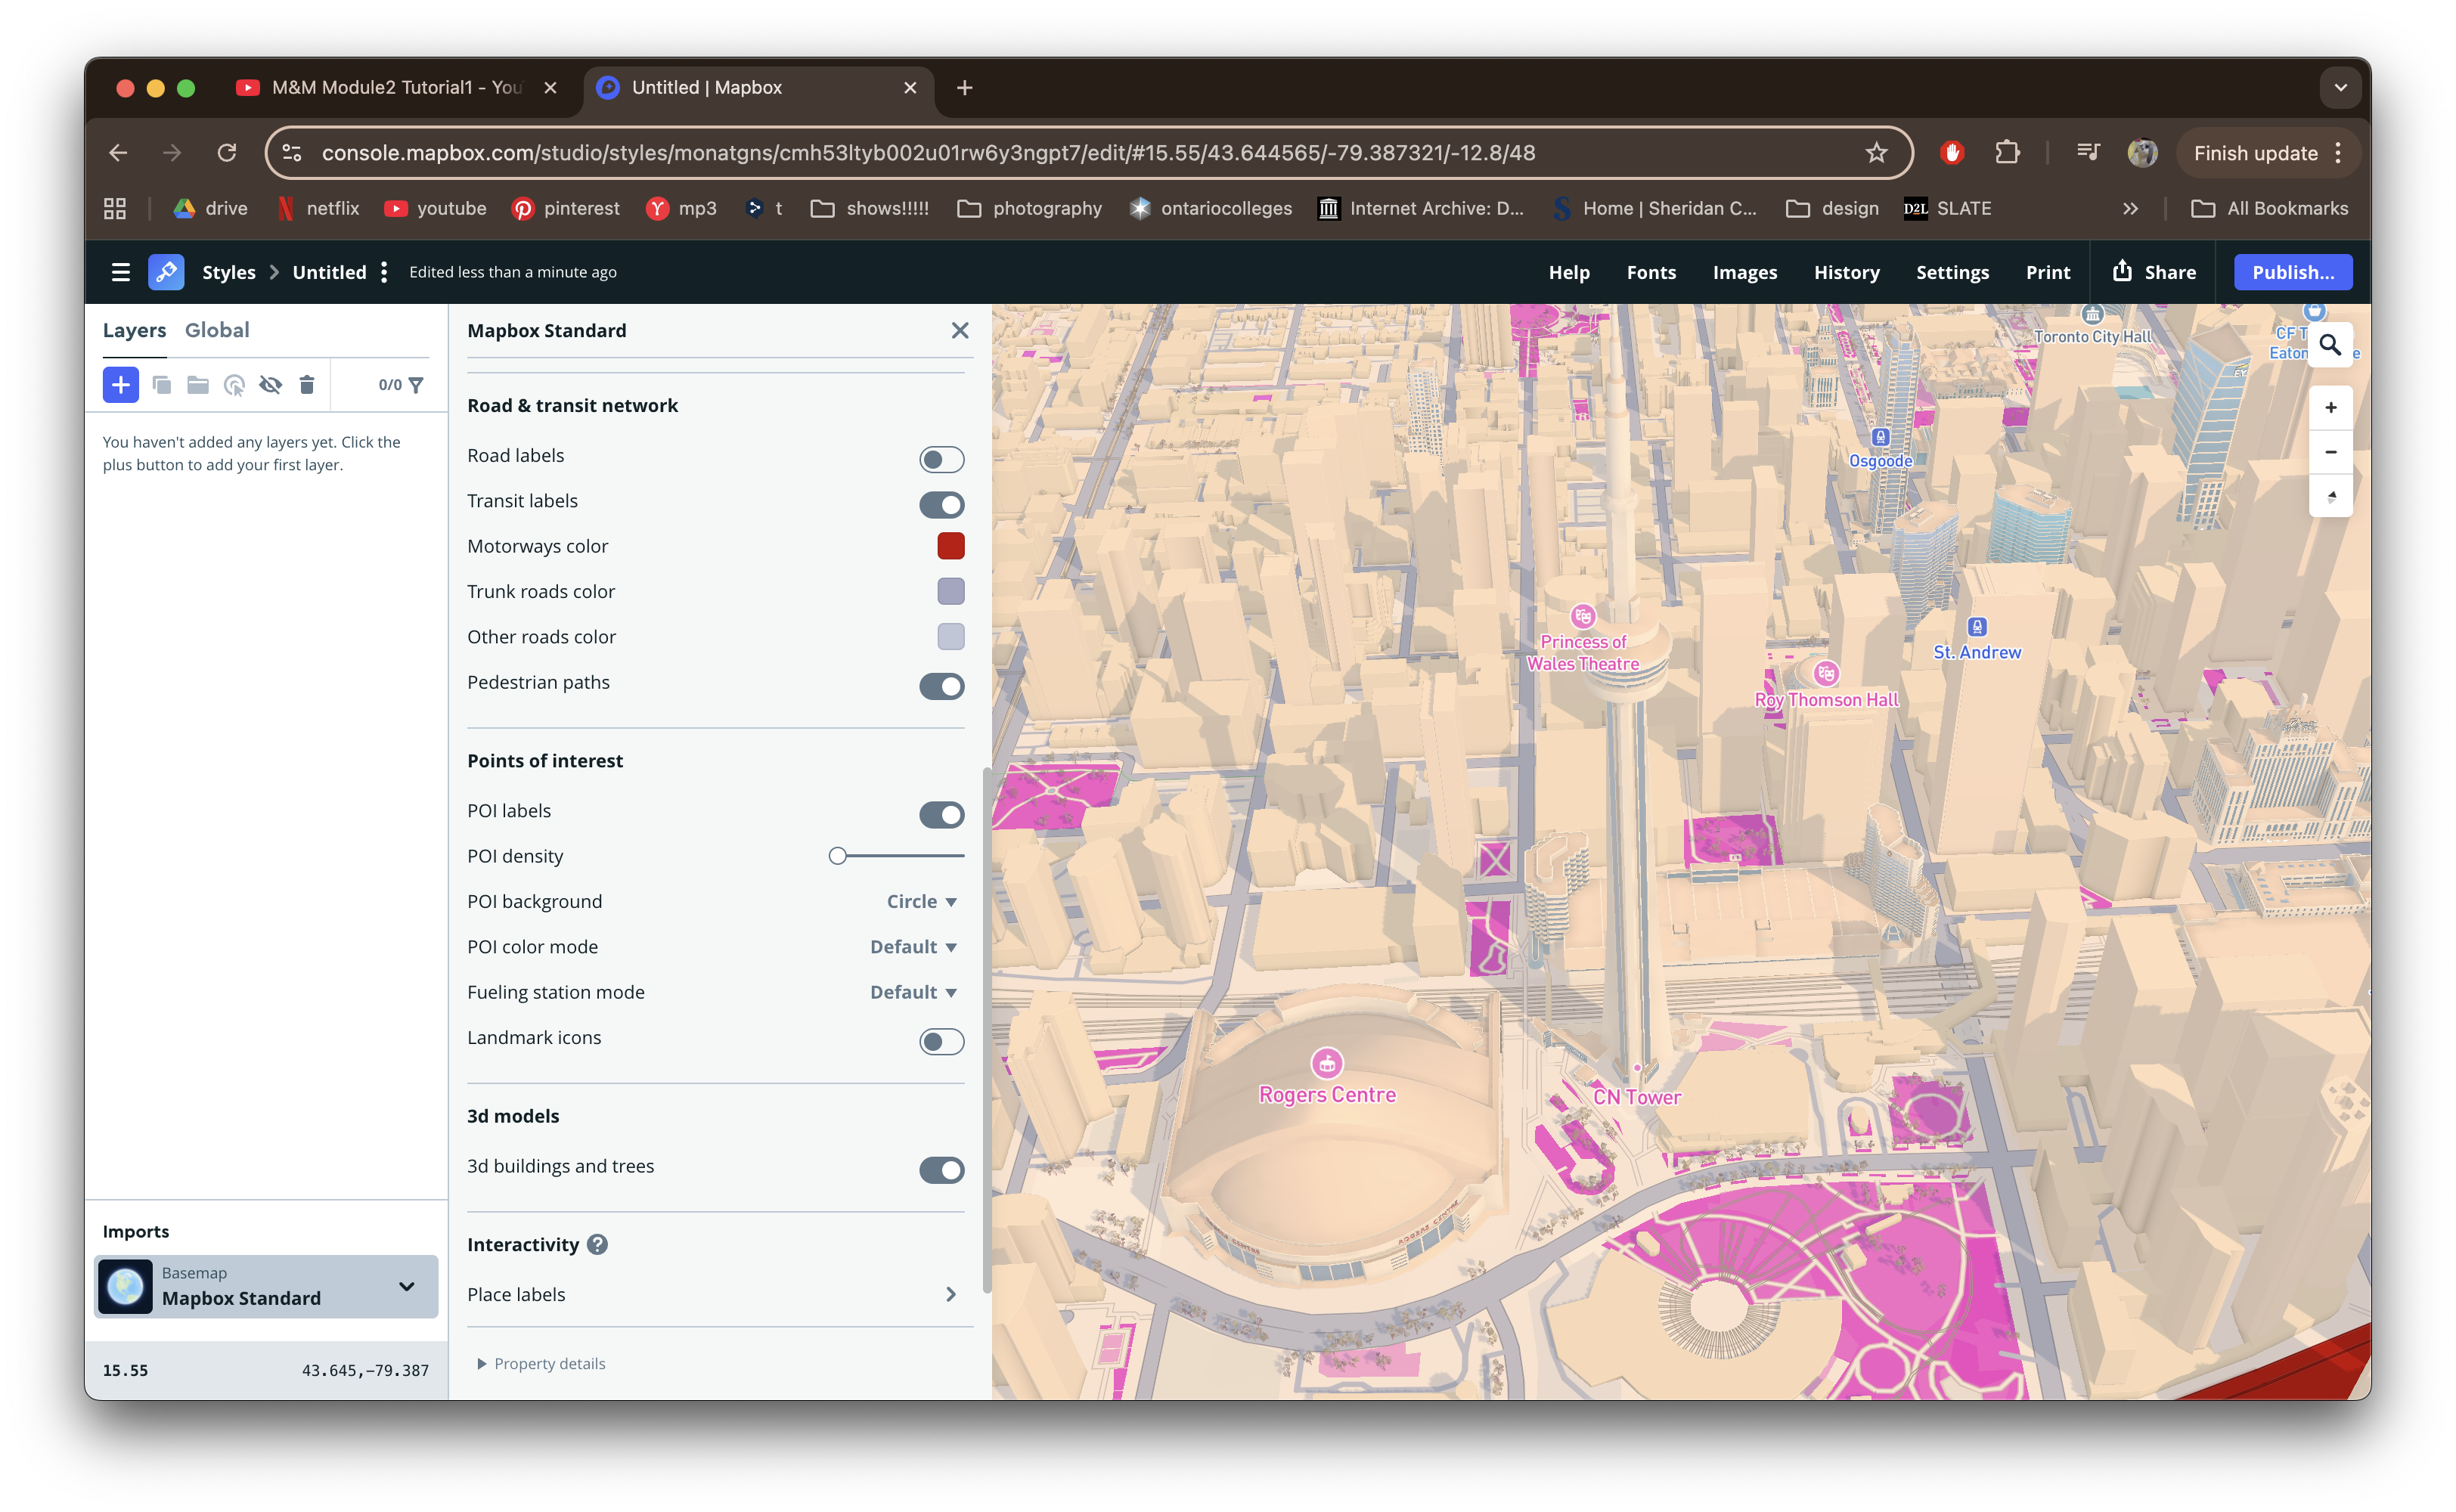Change the Motorways color swatch
Viewport: 2456px width, 1512px height.
(949, 546)
